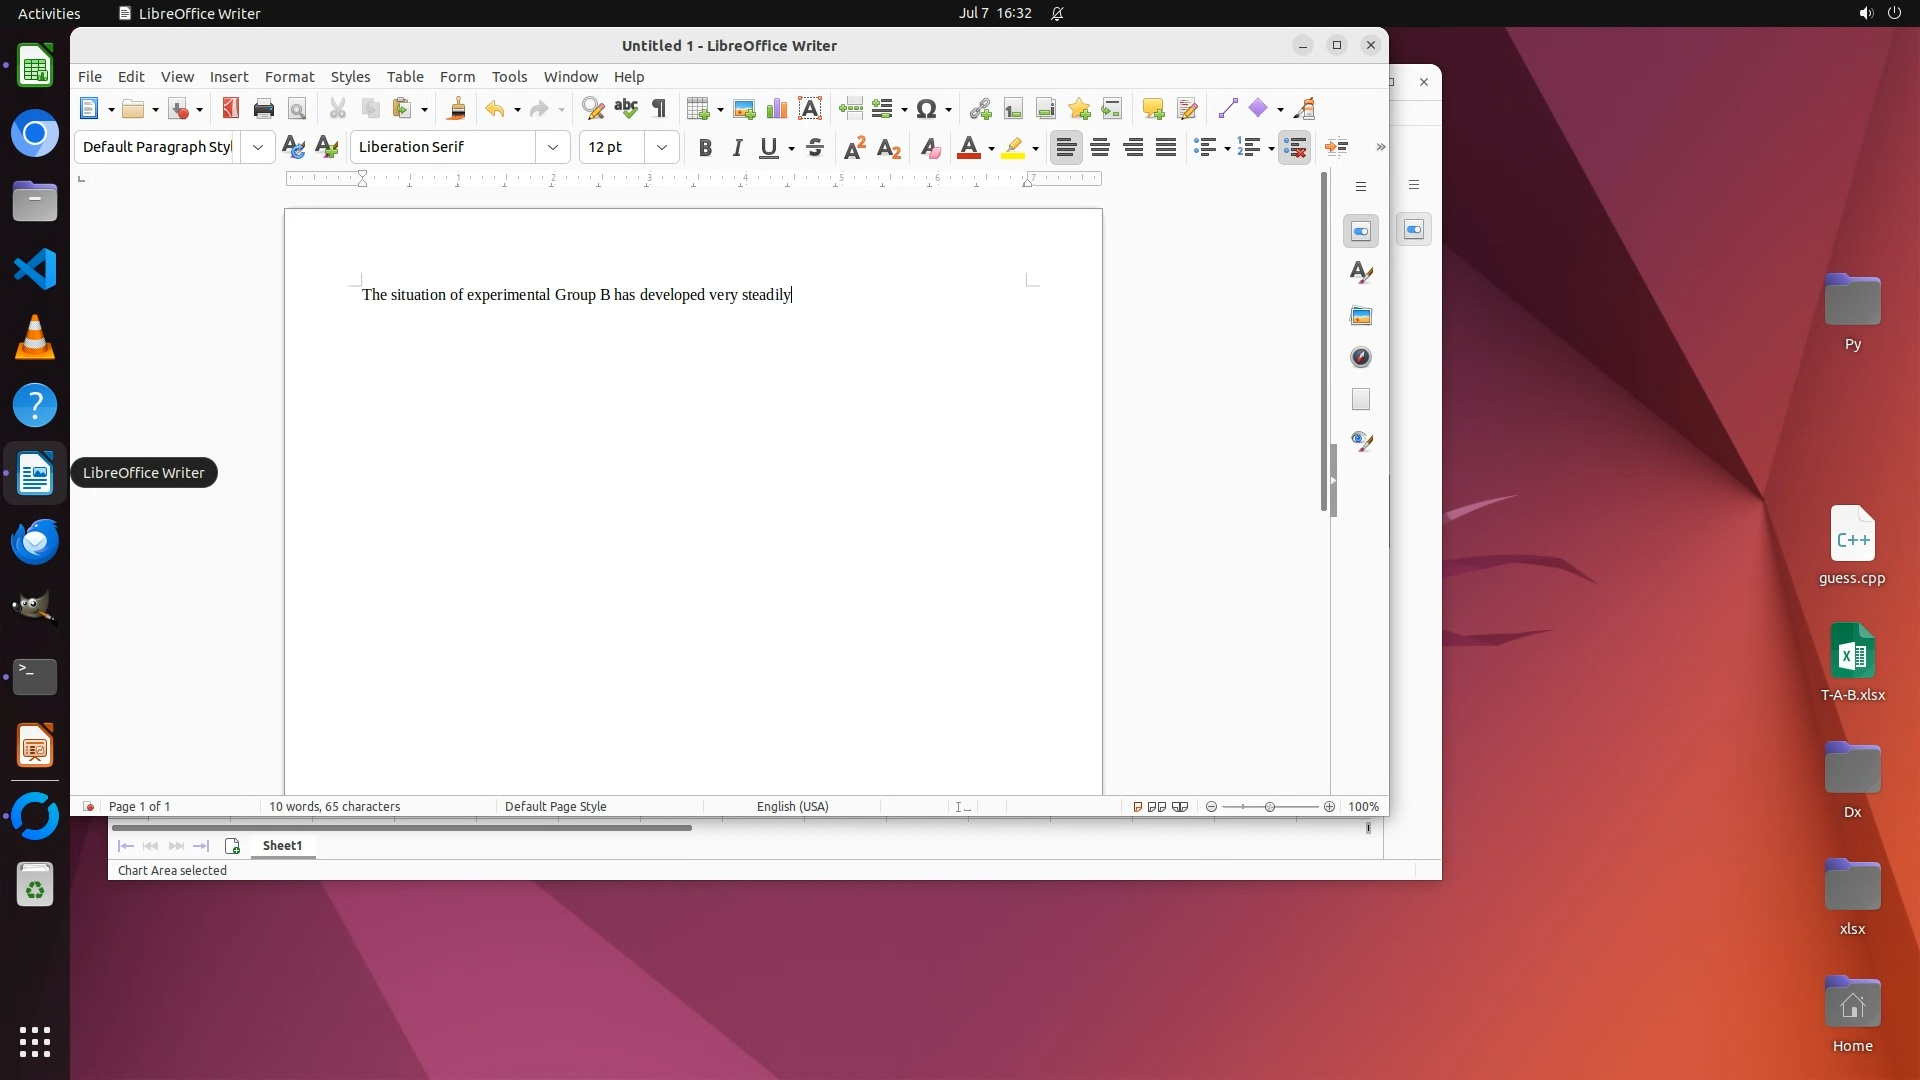Viewport: 1920px width, 1080px height.
Task: Toggle Formatting Marks pilcrow icon
Action: pyautogui.click(x=659, y=109)
